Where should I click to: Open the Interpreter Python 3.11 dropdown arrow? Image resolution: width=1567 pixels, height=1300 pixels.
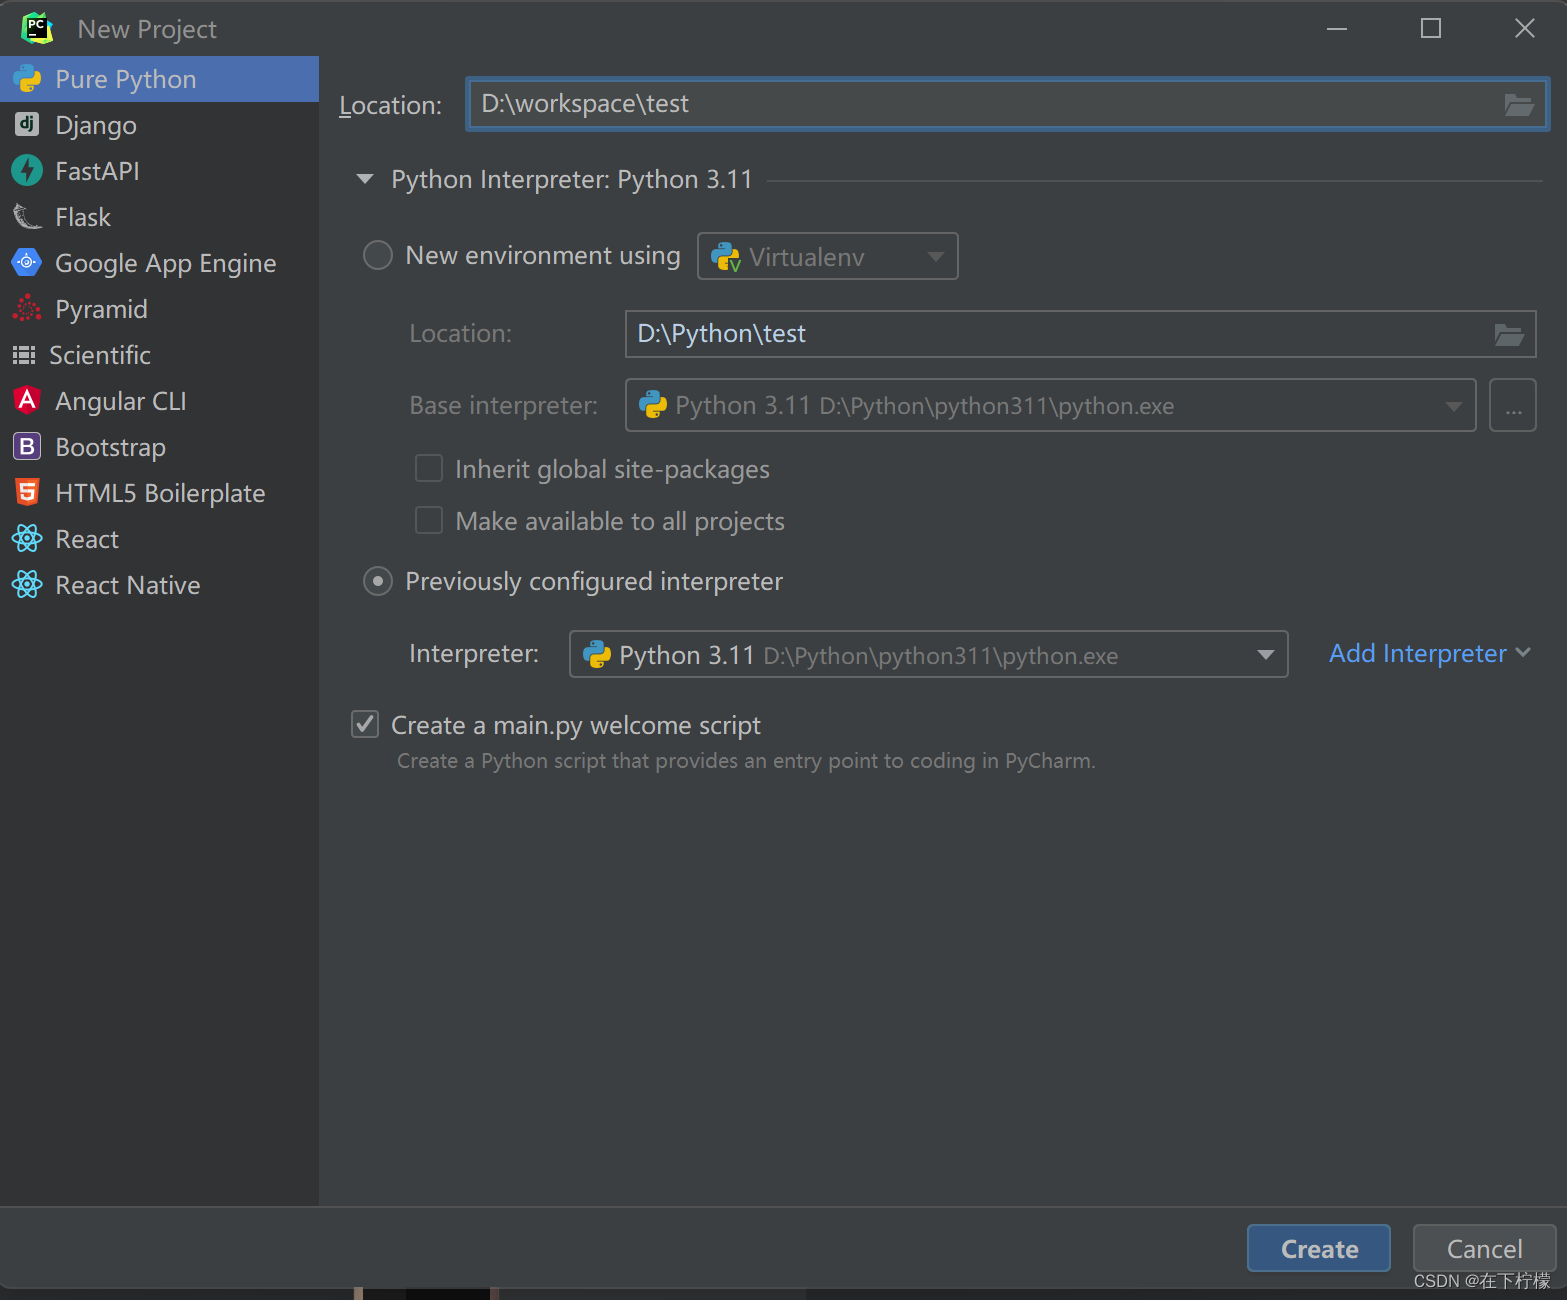(1266, 655)
